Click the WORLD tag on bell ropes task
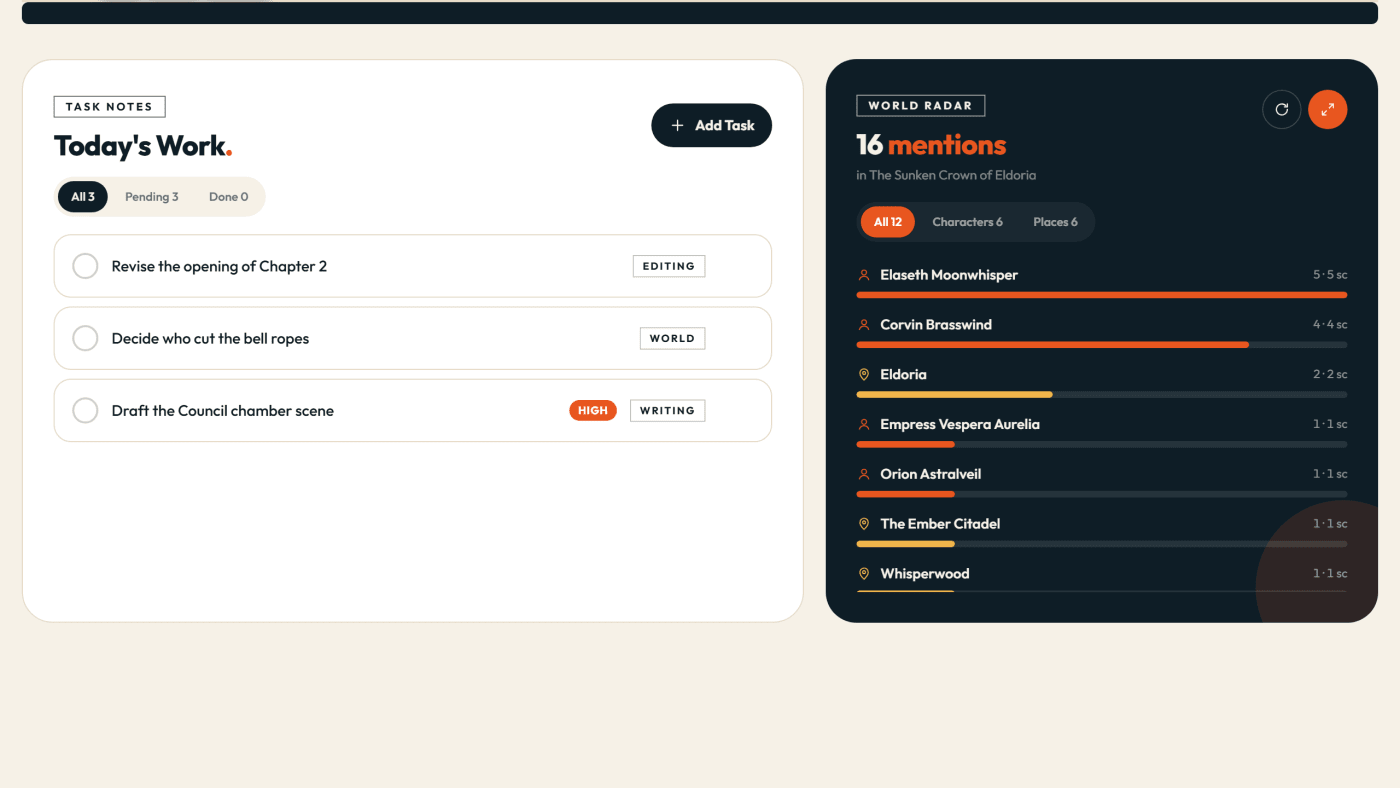This screenshot has width=1400, height=788. [672, 338]
